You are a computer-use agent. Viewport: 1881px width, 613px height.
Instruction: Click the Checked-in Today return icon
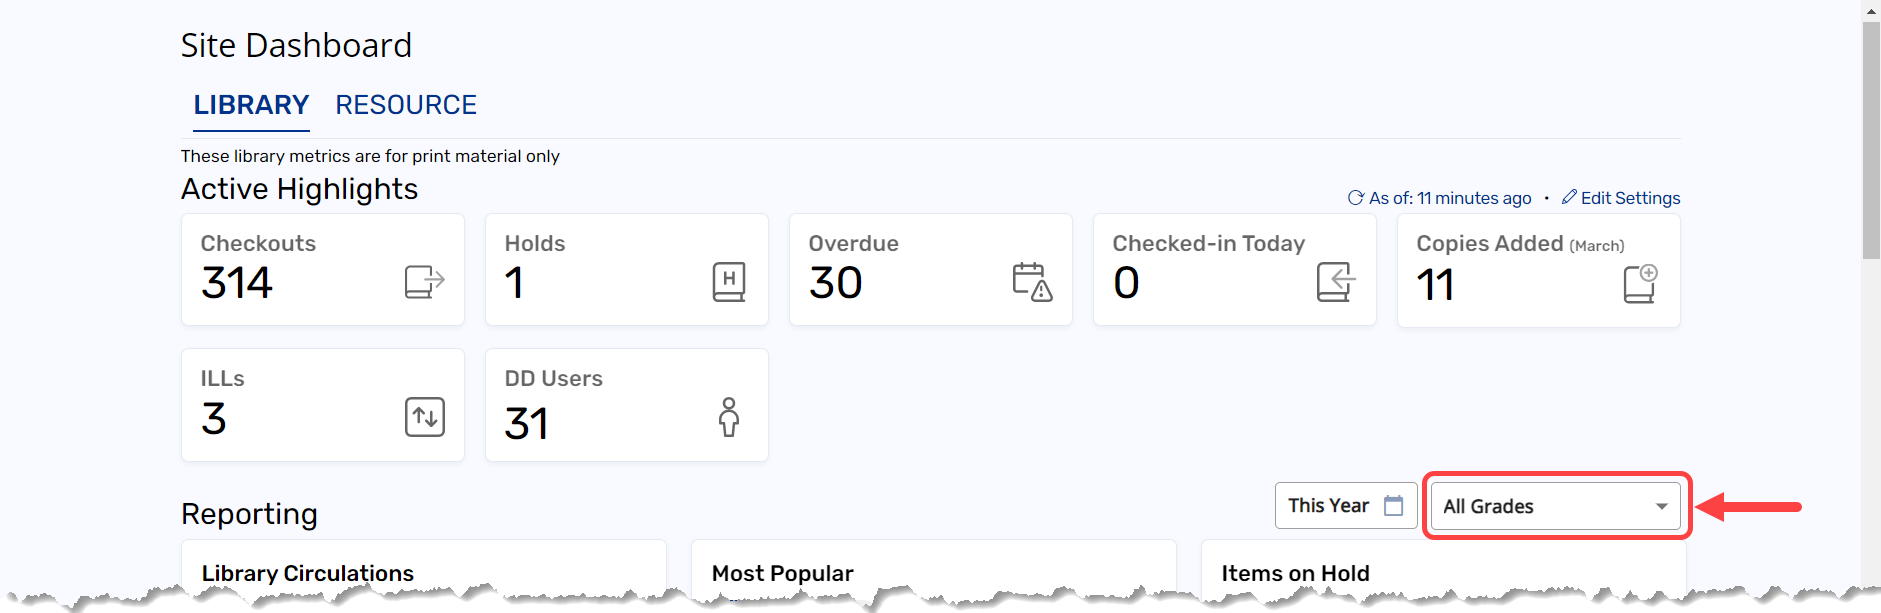[1336, 282]
